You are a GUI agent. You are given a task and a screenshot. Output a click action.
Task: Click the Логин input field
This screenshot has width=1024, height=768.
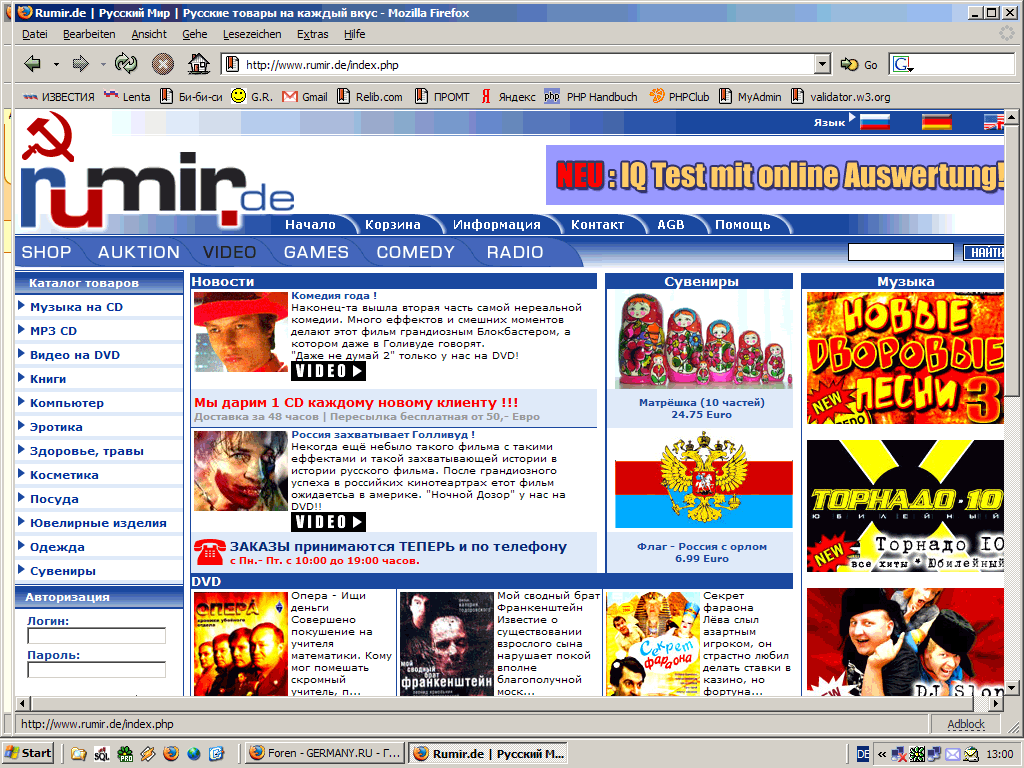point(97,635)
